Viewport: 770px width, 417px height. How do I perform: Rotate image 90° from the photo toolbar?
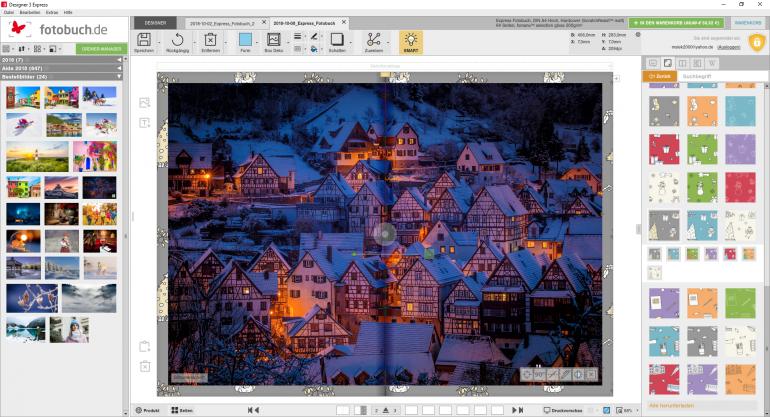click(539, 375)
